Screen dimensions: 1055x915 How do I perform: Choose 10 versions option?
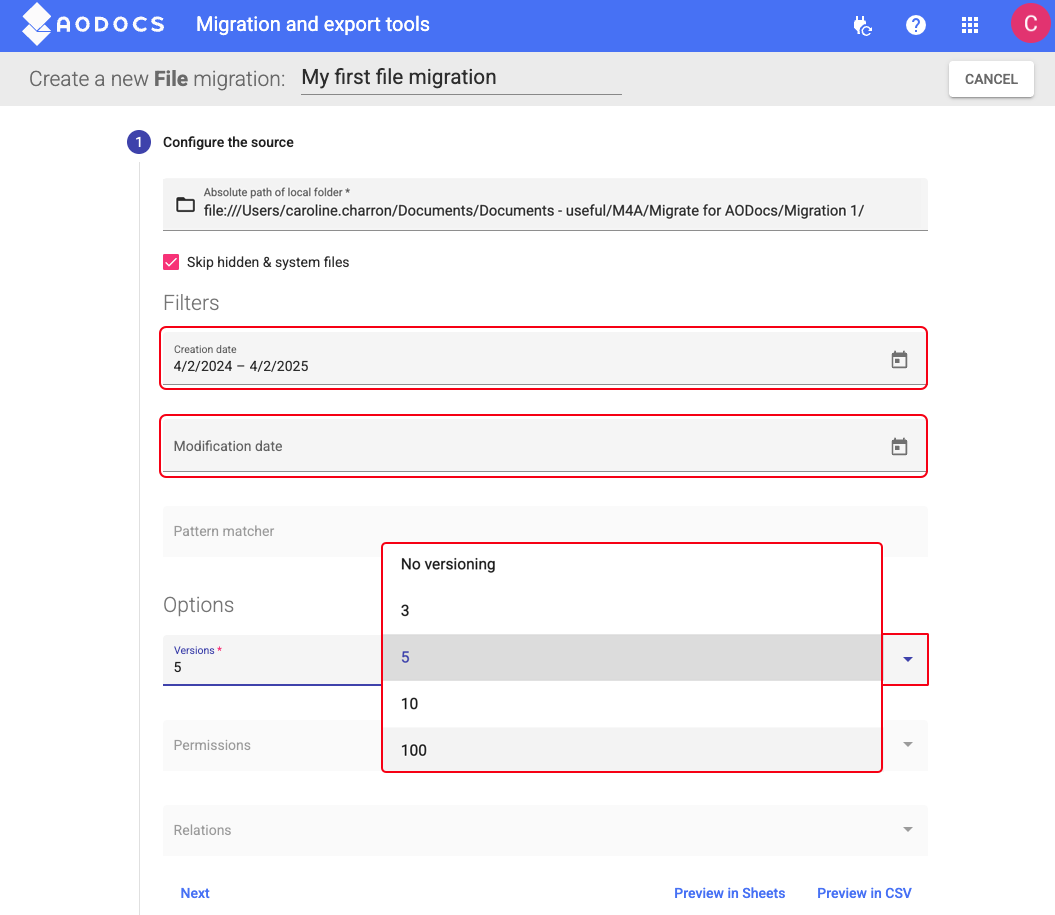tap(632, 704)
